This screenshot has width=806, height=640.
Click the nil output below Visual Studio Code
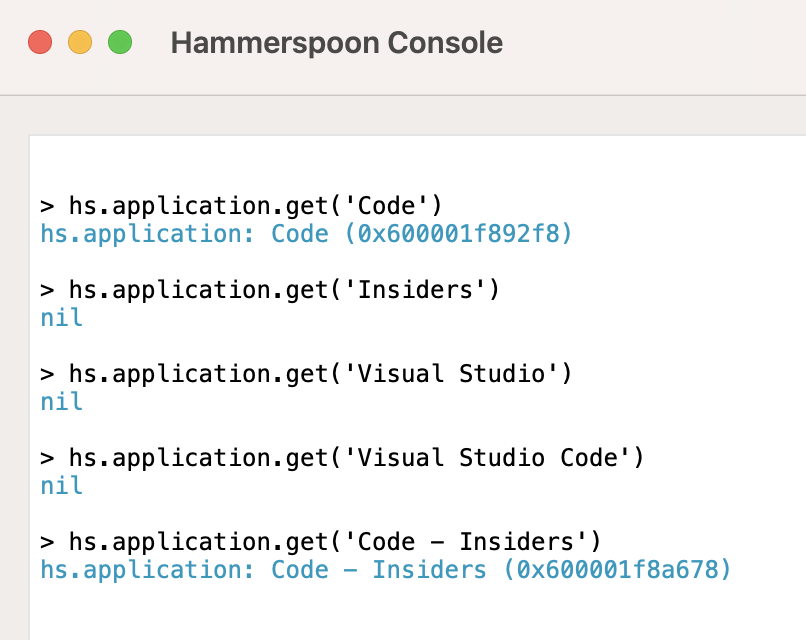click(61, 485)
